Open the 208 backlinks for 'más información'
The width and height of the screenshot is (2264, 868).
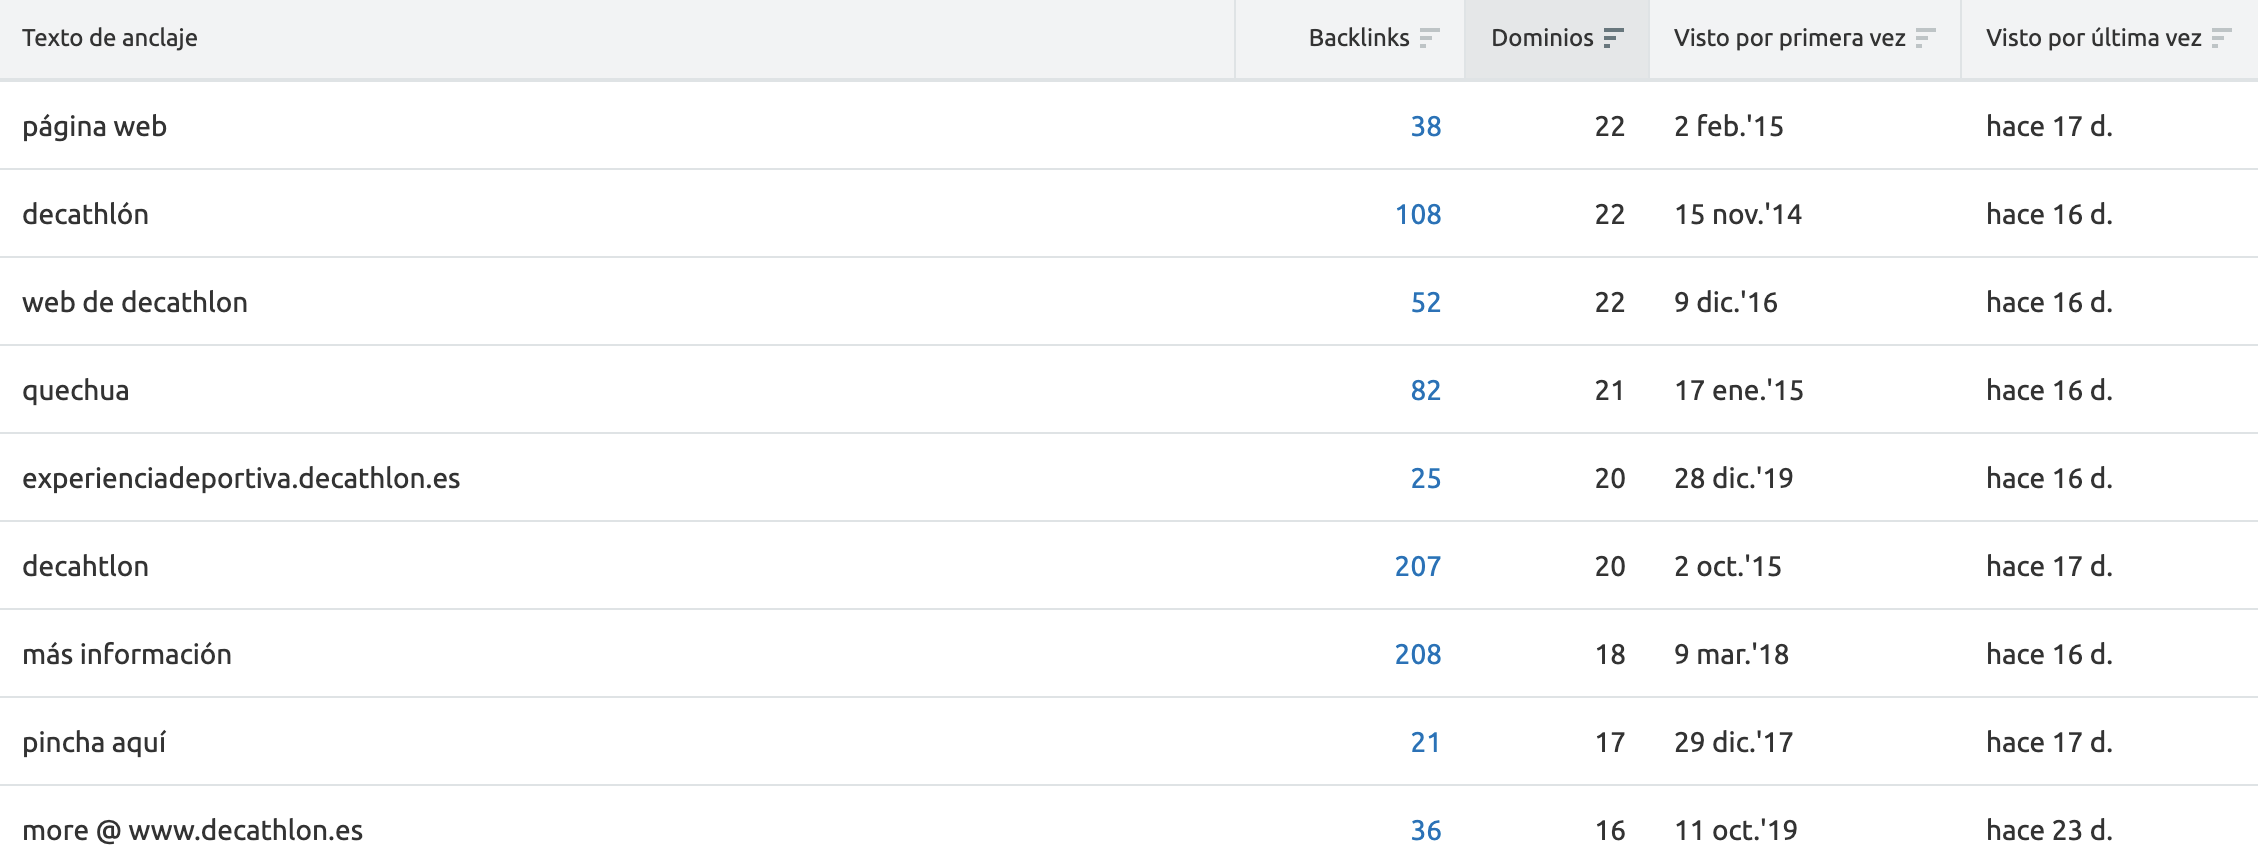[x=1417, y=654]
